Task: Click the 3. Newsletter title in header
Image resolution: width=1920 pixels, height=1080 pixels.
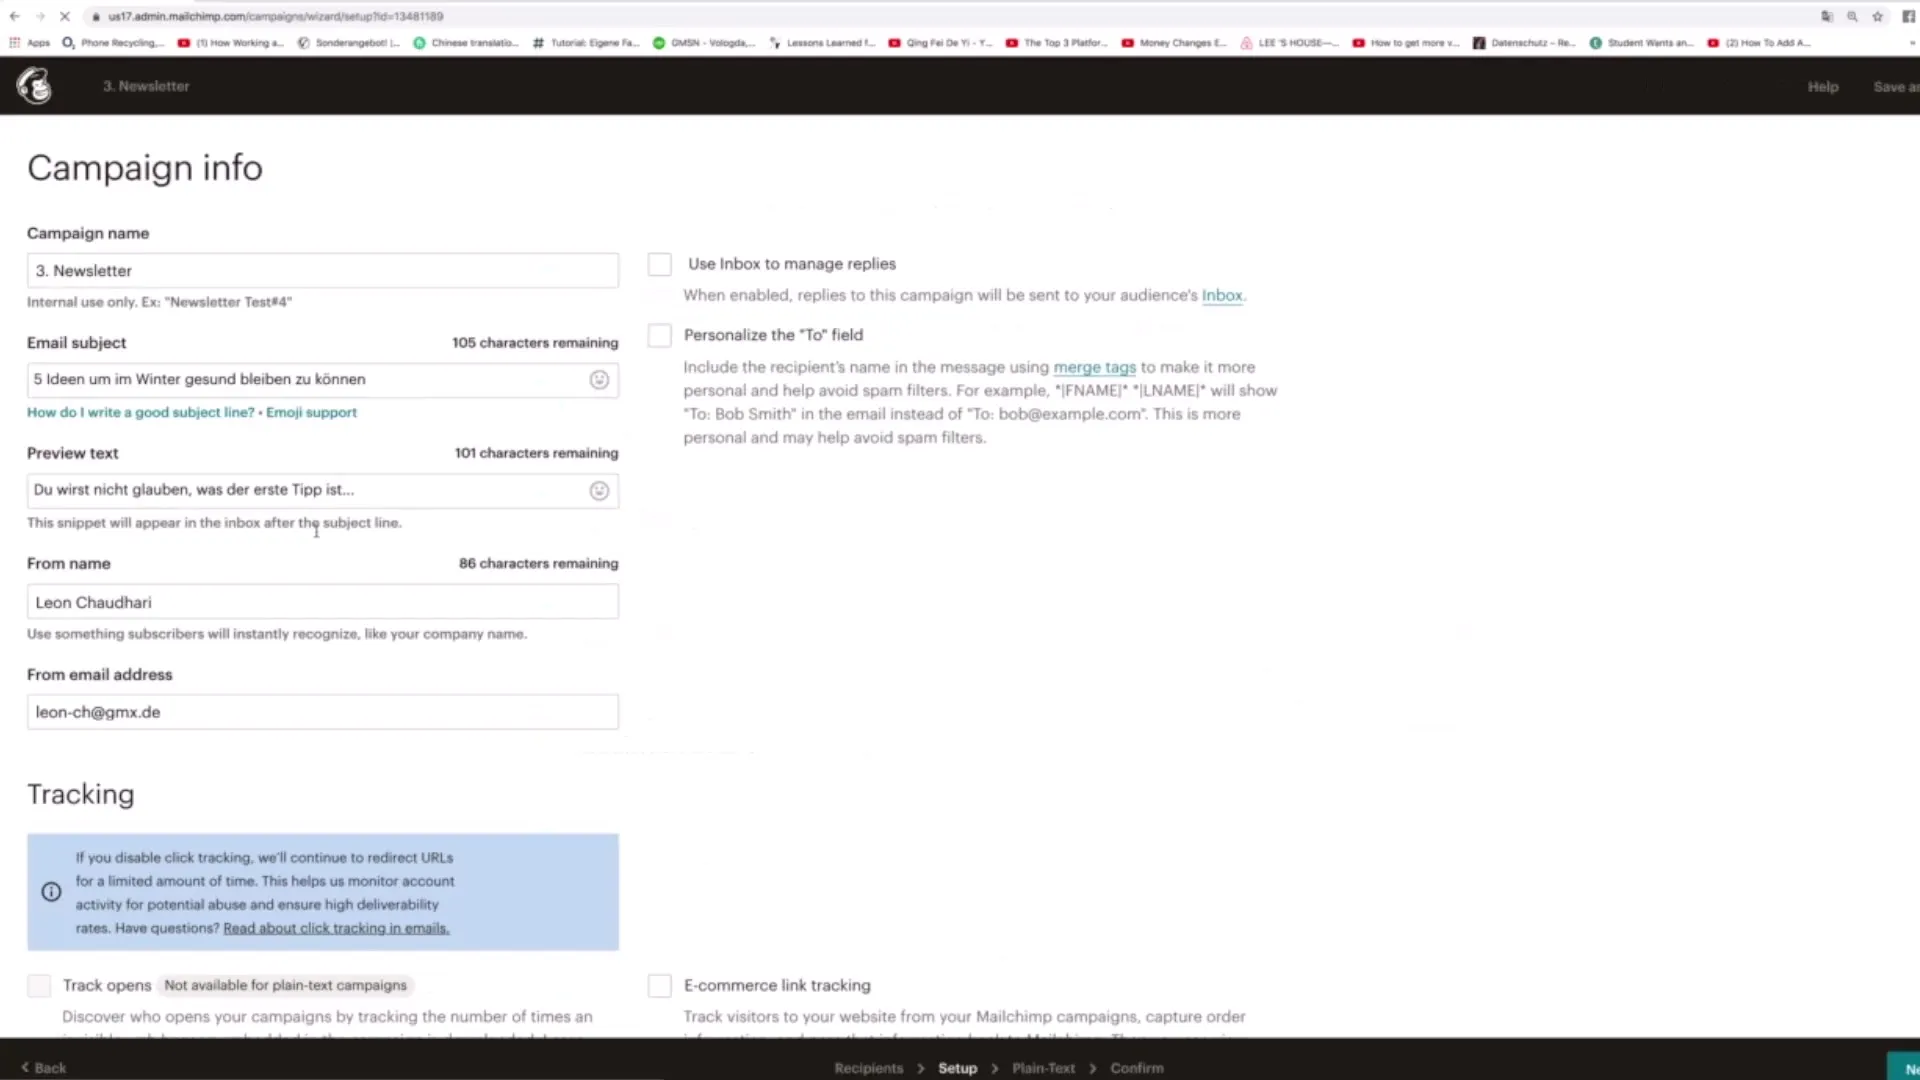Action: tap(146, 86)
